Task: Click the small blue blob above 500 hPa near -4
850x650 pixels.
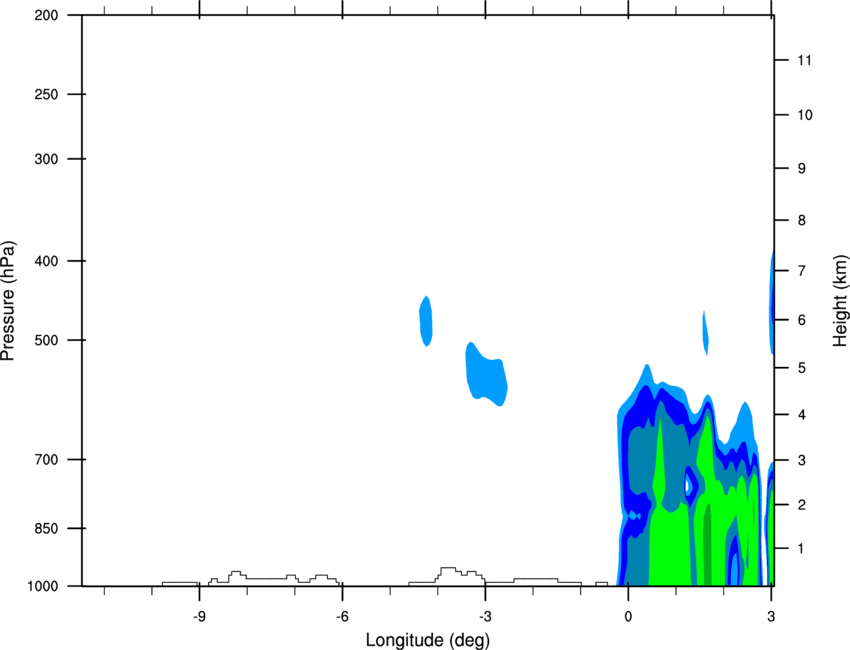Action: click(426, 321)
